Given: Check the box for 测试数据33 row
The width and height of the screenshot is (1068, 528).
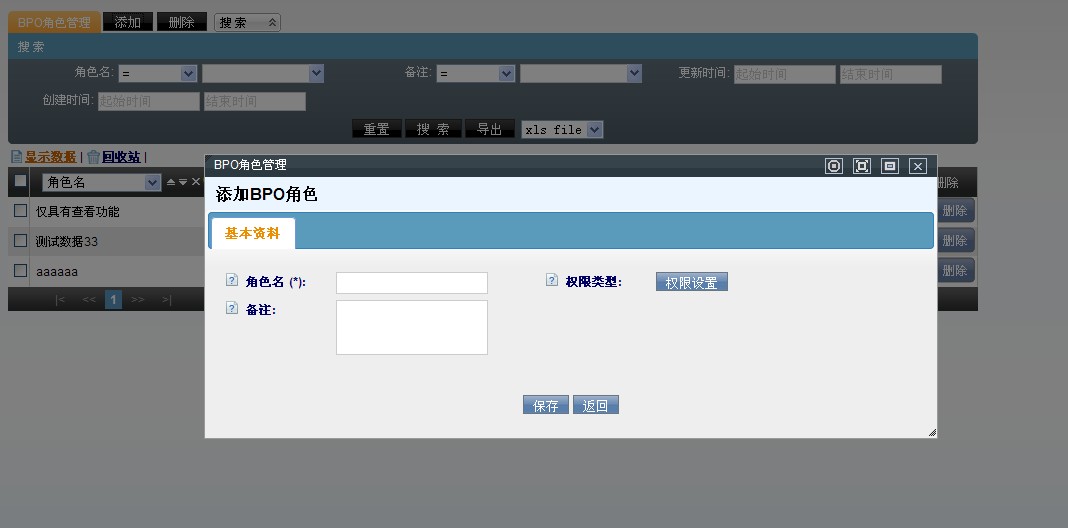Looking at the screenshot, I should tap(20, 241).
